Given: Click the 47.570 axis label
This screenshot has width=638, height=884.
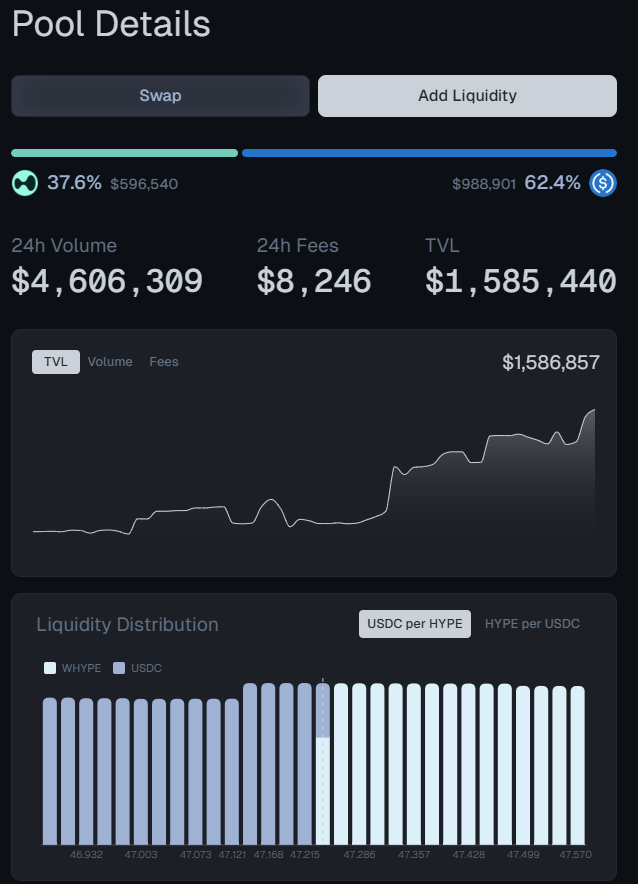Looking at the screenshot, I should click(x=575, y=855).
